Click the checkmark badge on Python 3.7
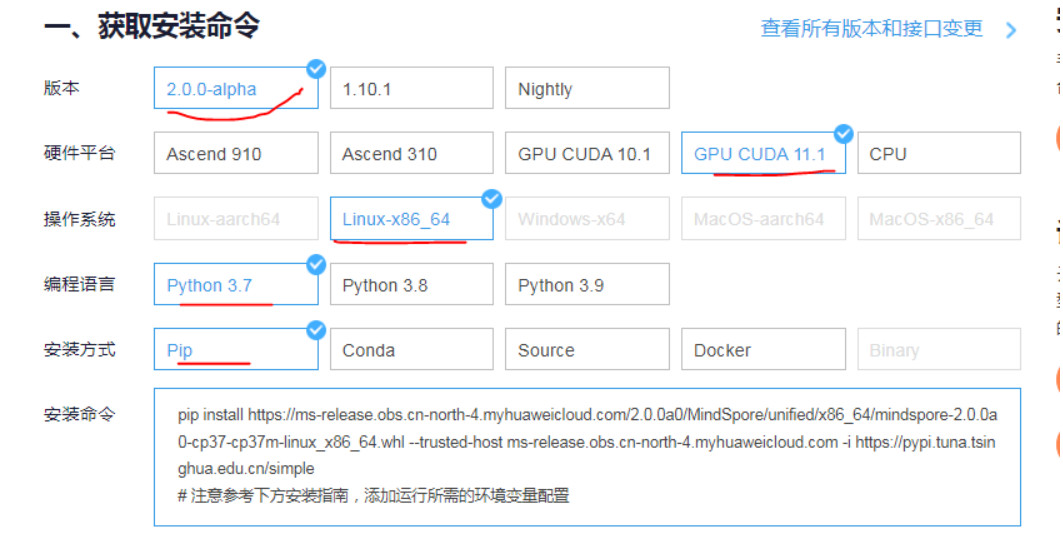The height and width of the screenshot is (533, 1063). (x=316, y=265)
